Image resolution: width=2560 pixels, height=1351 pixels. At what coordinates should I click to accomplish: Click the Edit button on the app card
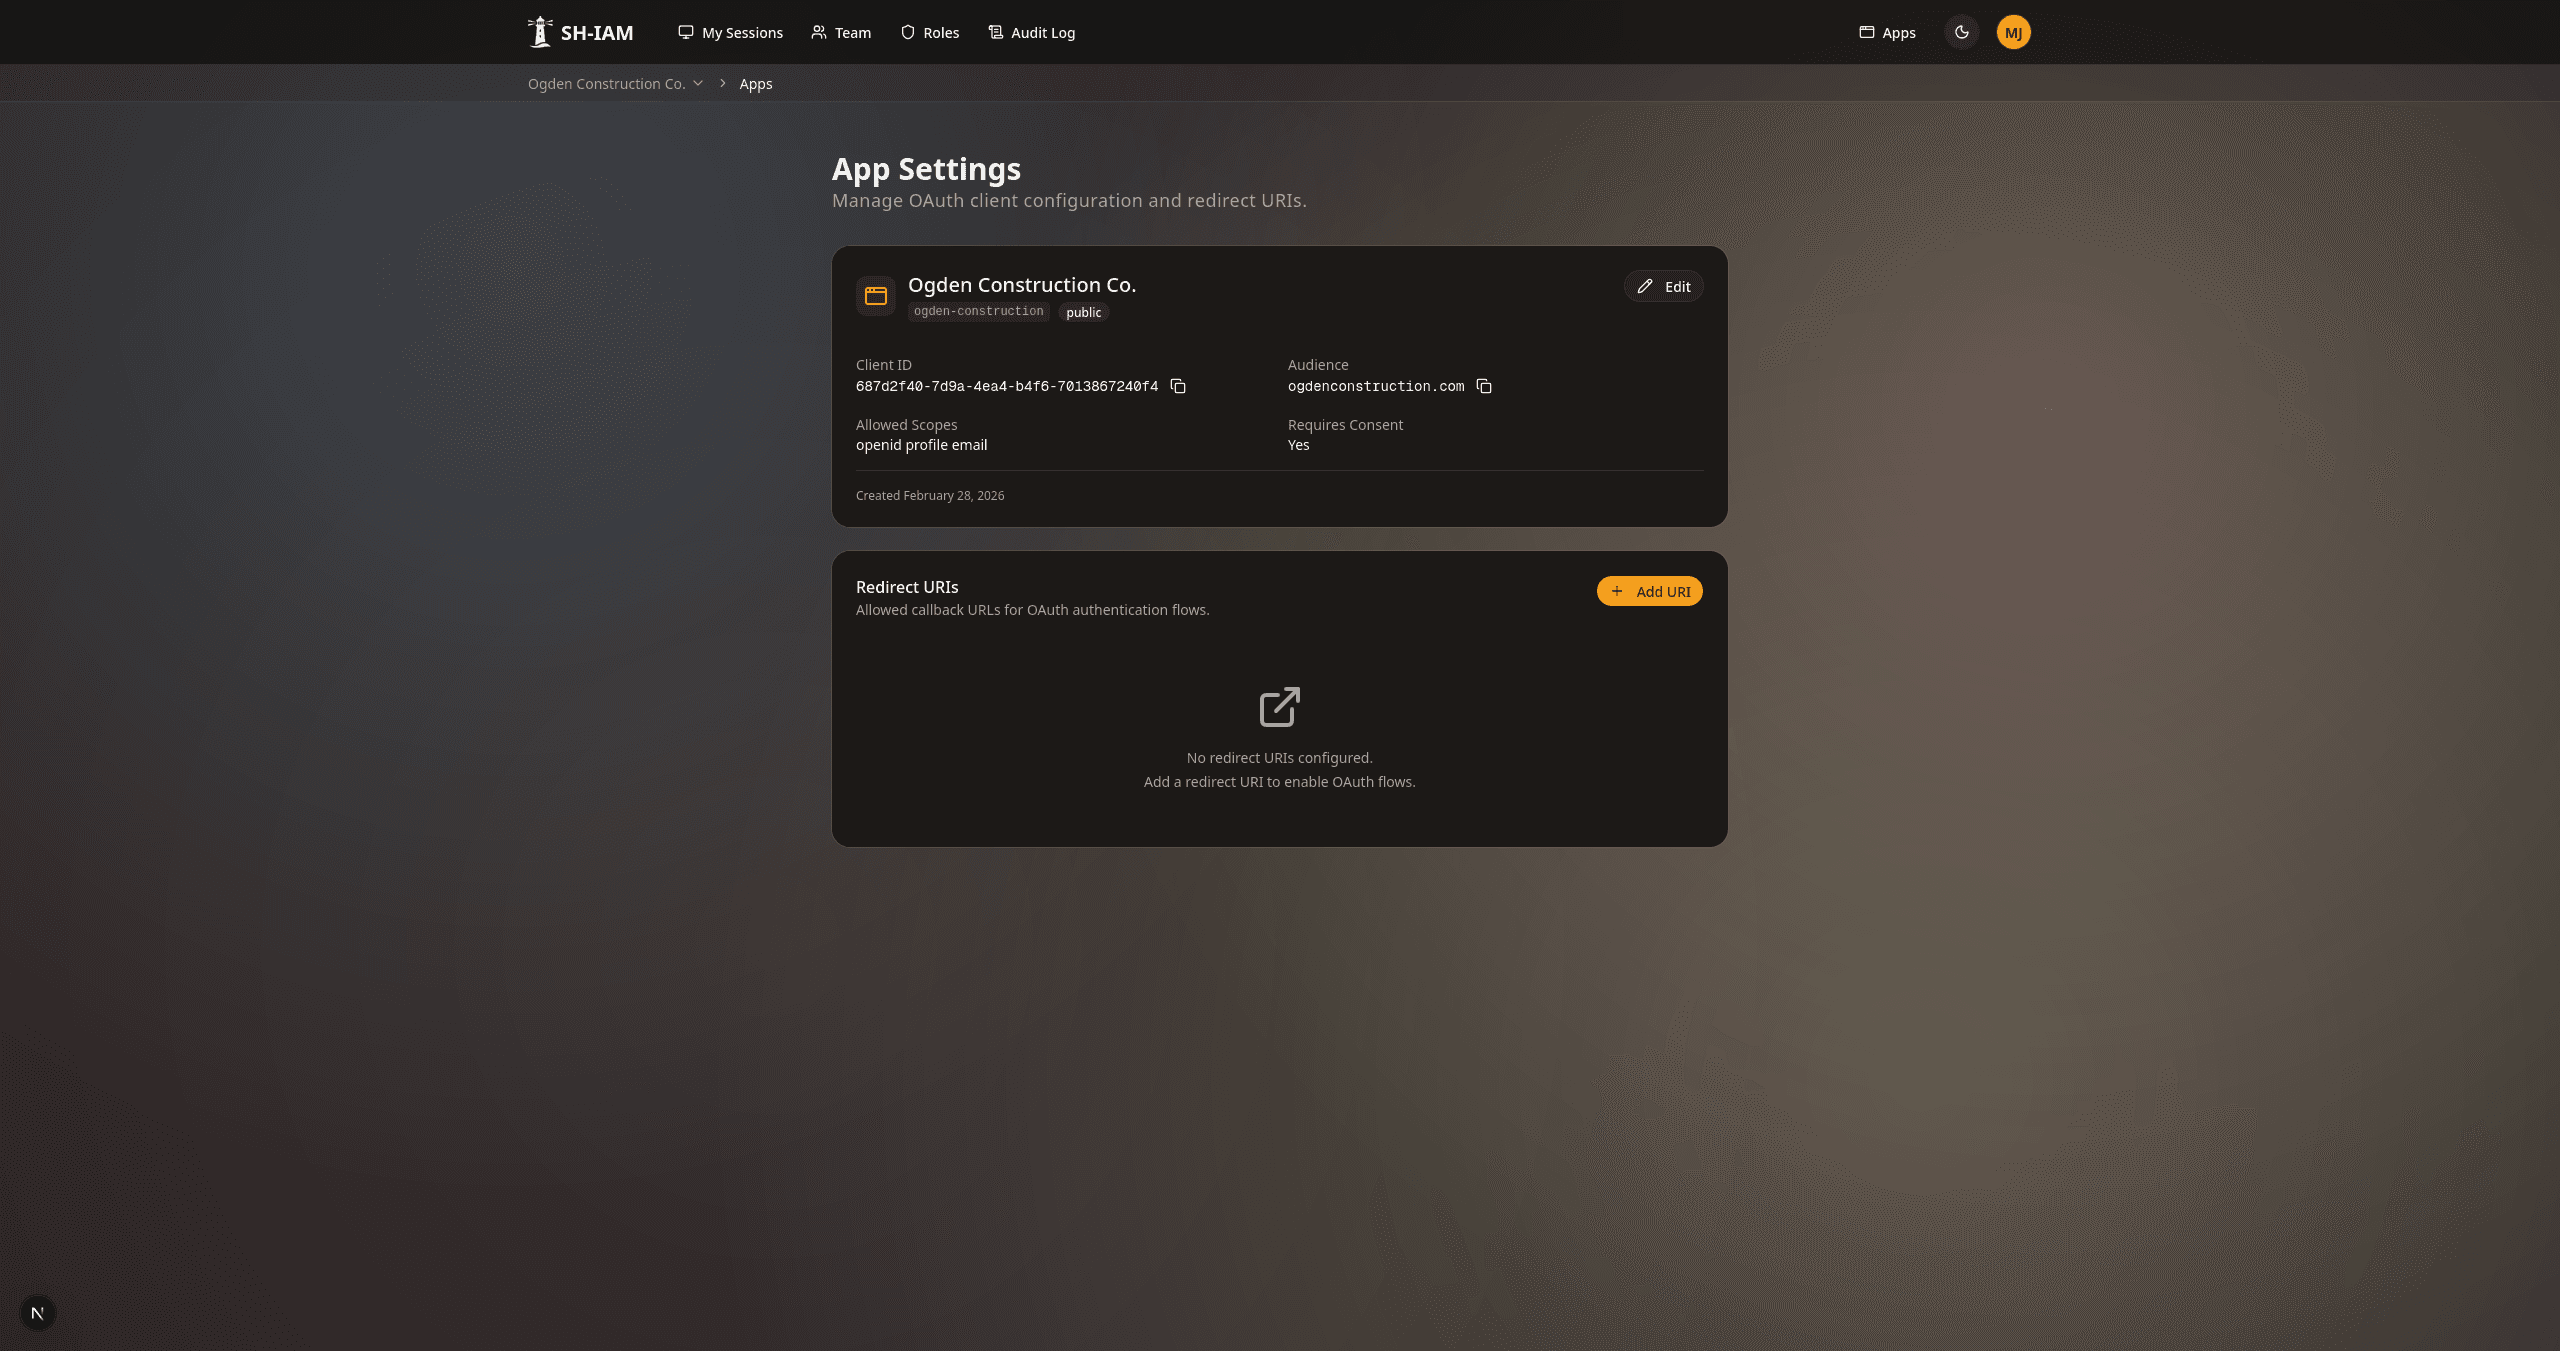[1663, 286]
